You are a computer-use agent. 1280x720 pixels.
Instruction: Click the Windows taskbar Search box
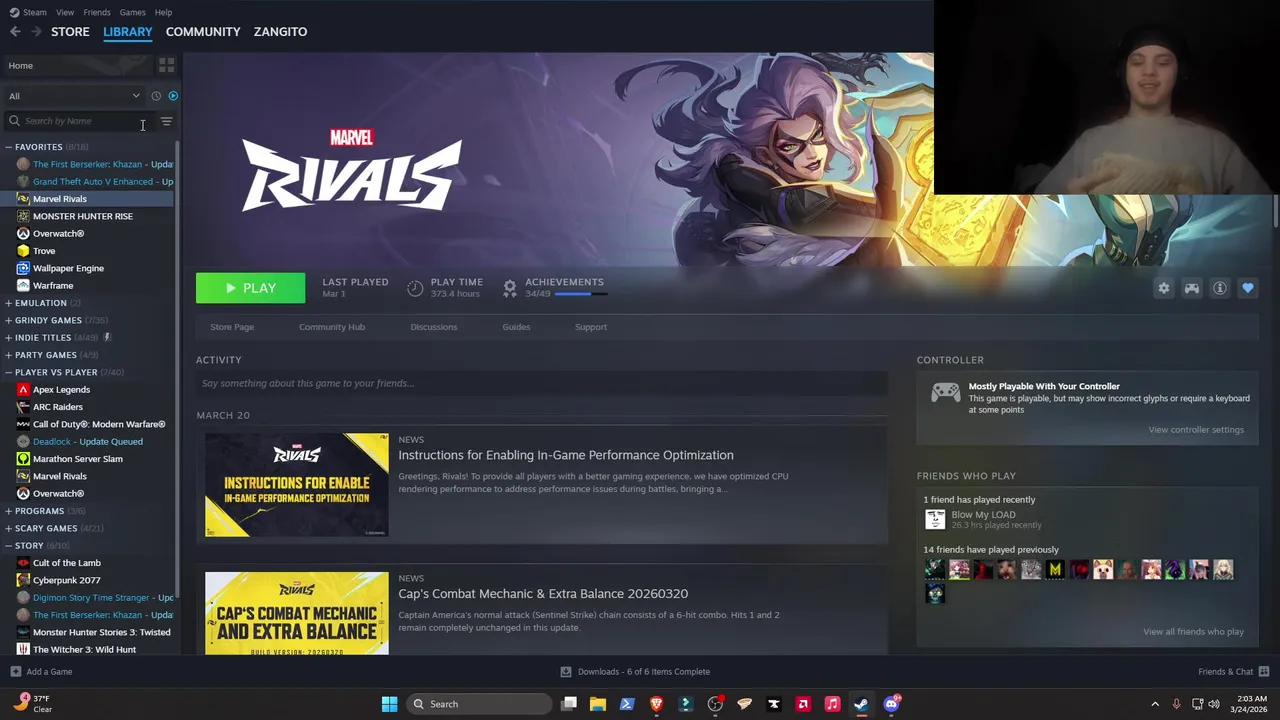click(x=480, y=704)
